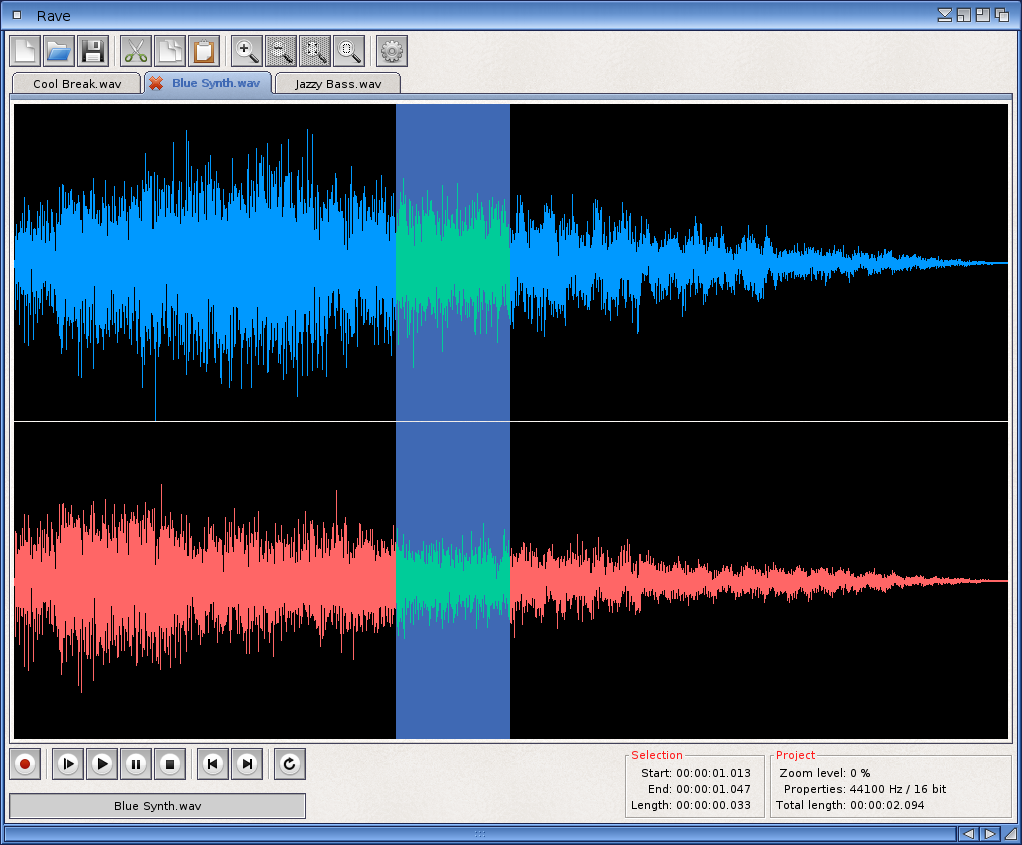Toggle loop playback mode
The width and height of the screenshot is (1022, 845).
click(289, 764)
